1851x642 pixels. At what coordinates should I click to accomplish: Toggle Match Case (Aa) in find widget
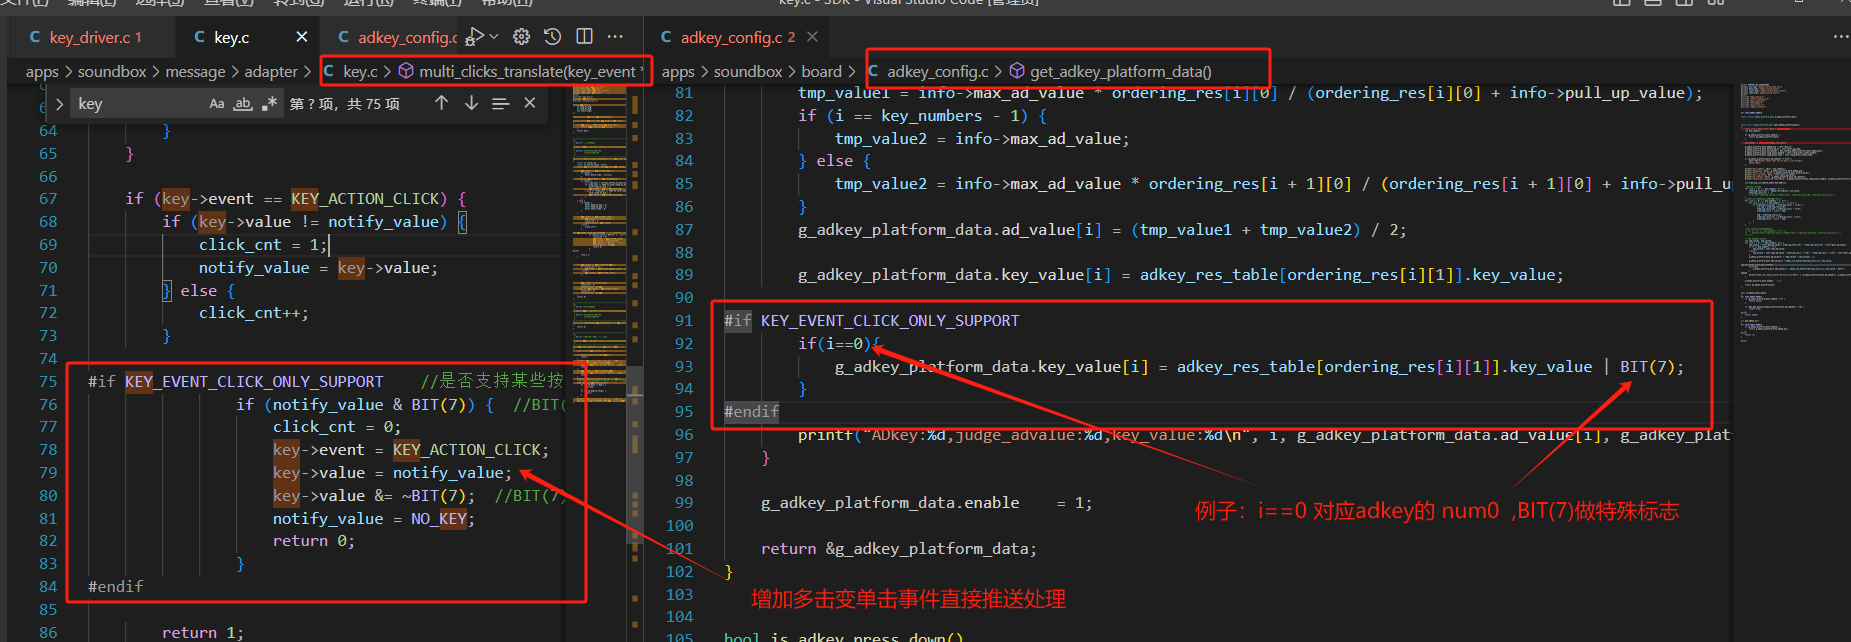click(x=217, y=103)
